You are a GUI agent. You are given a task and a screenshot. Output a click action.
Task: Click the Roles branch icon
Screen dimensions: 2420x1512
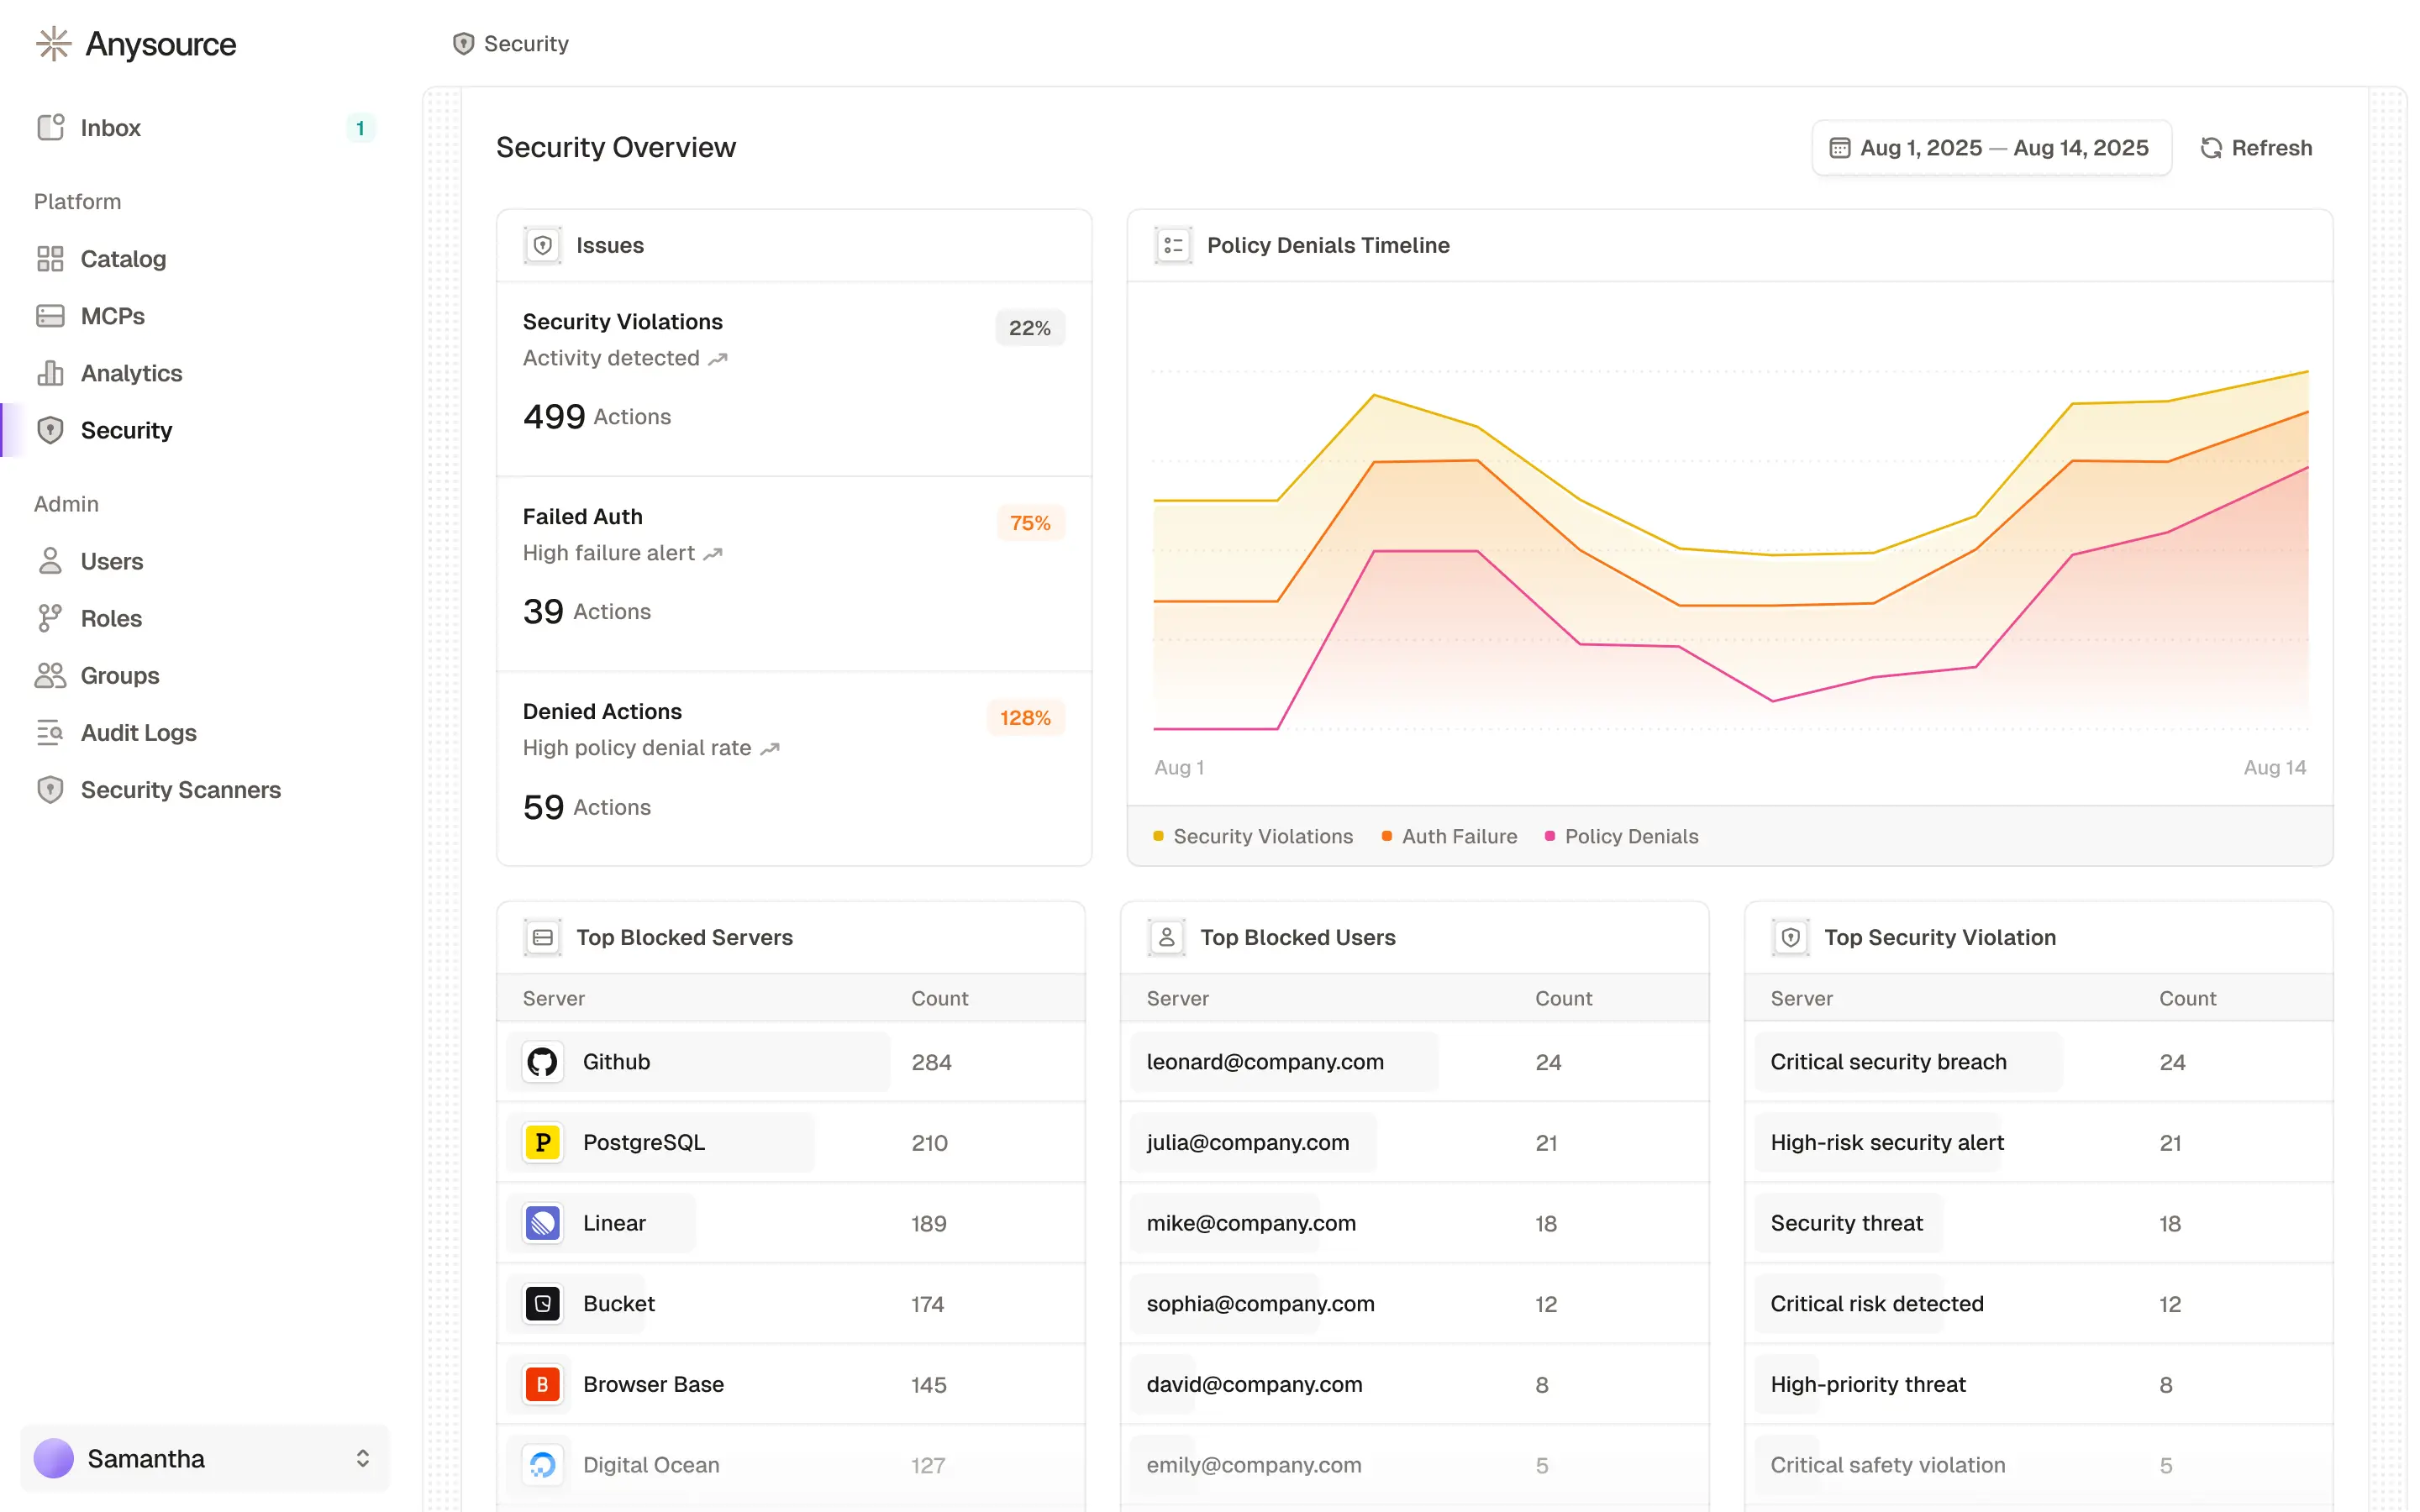pyautogui.click(x=50, y=618)
